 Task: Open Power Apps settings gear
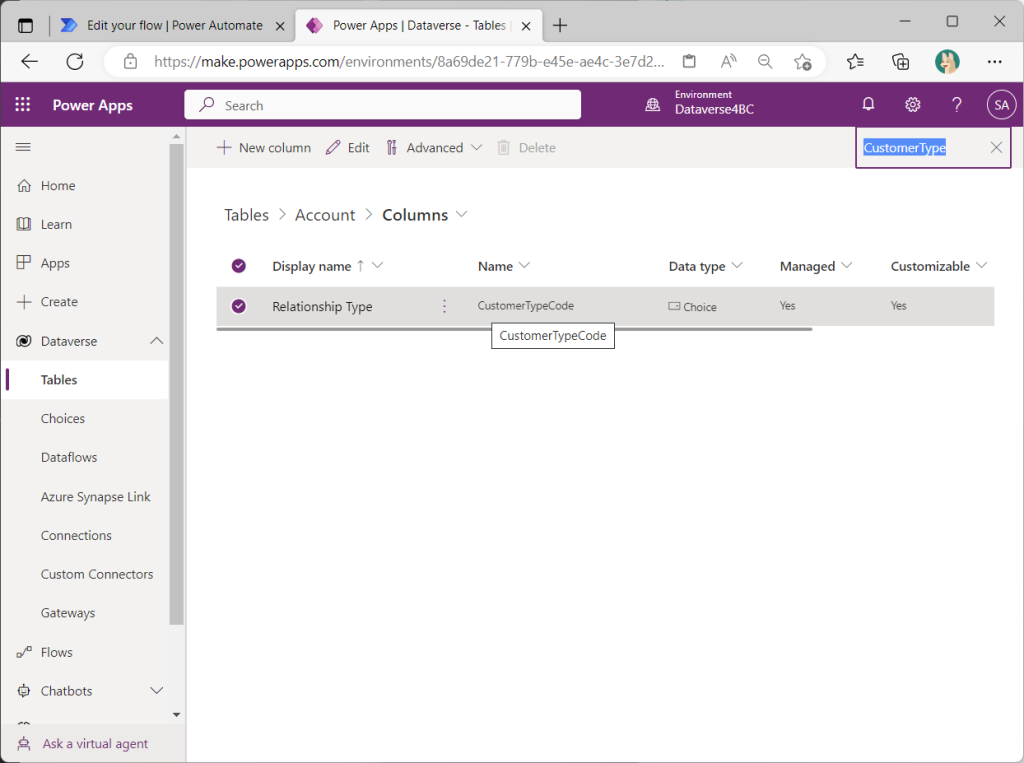click(912, 105)
